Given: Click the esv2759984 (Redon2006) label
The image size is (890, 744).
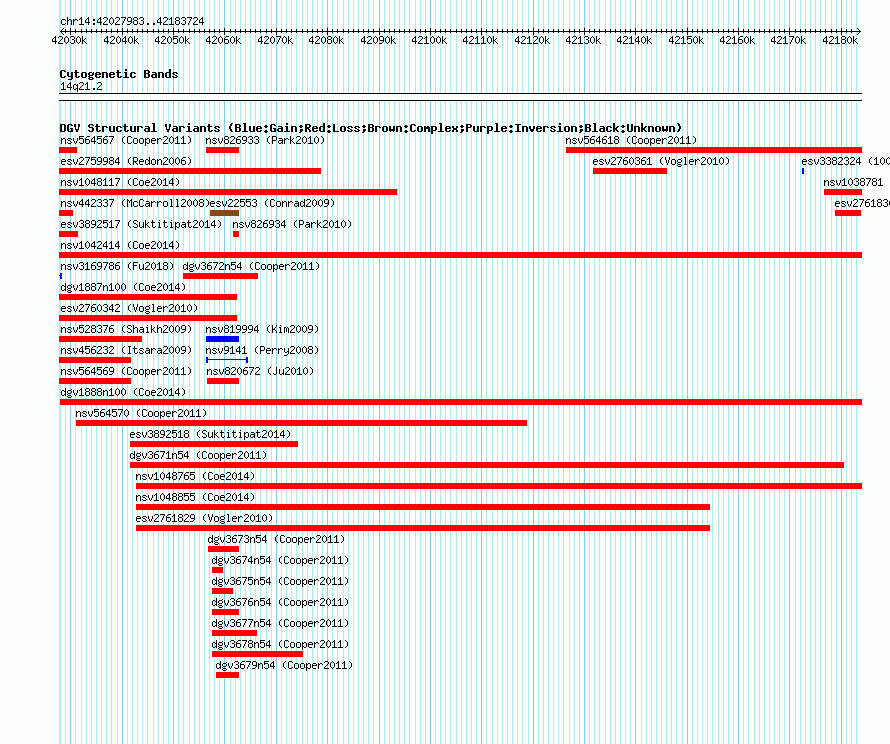Looking at the screenshot, I should pyautogui.click(x=126, y=161).
